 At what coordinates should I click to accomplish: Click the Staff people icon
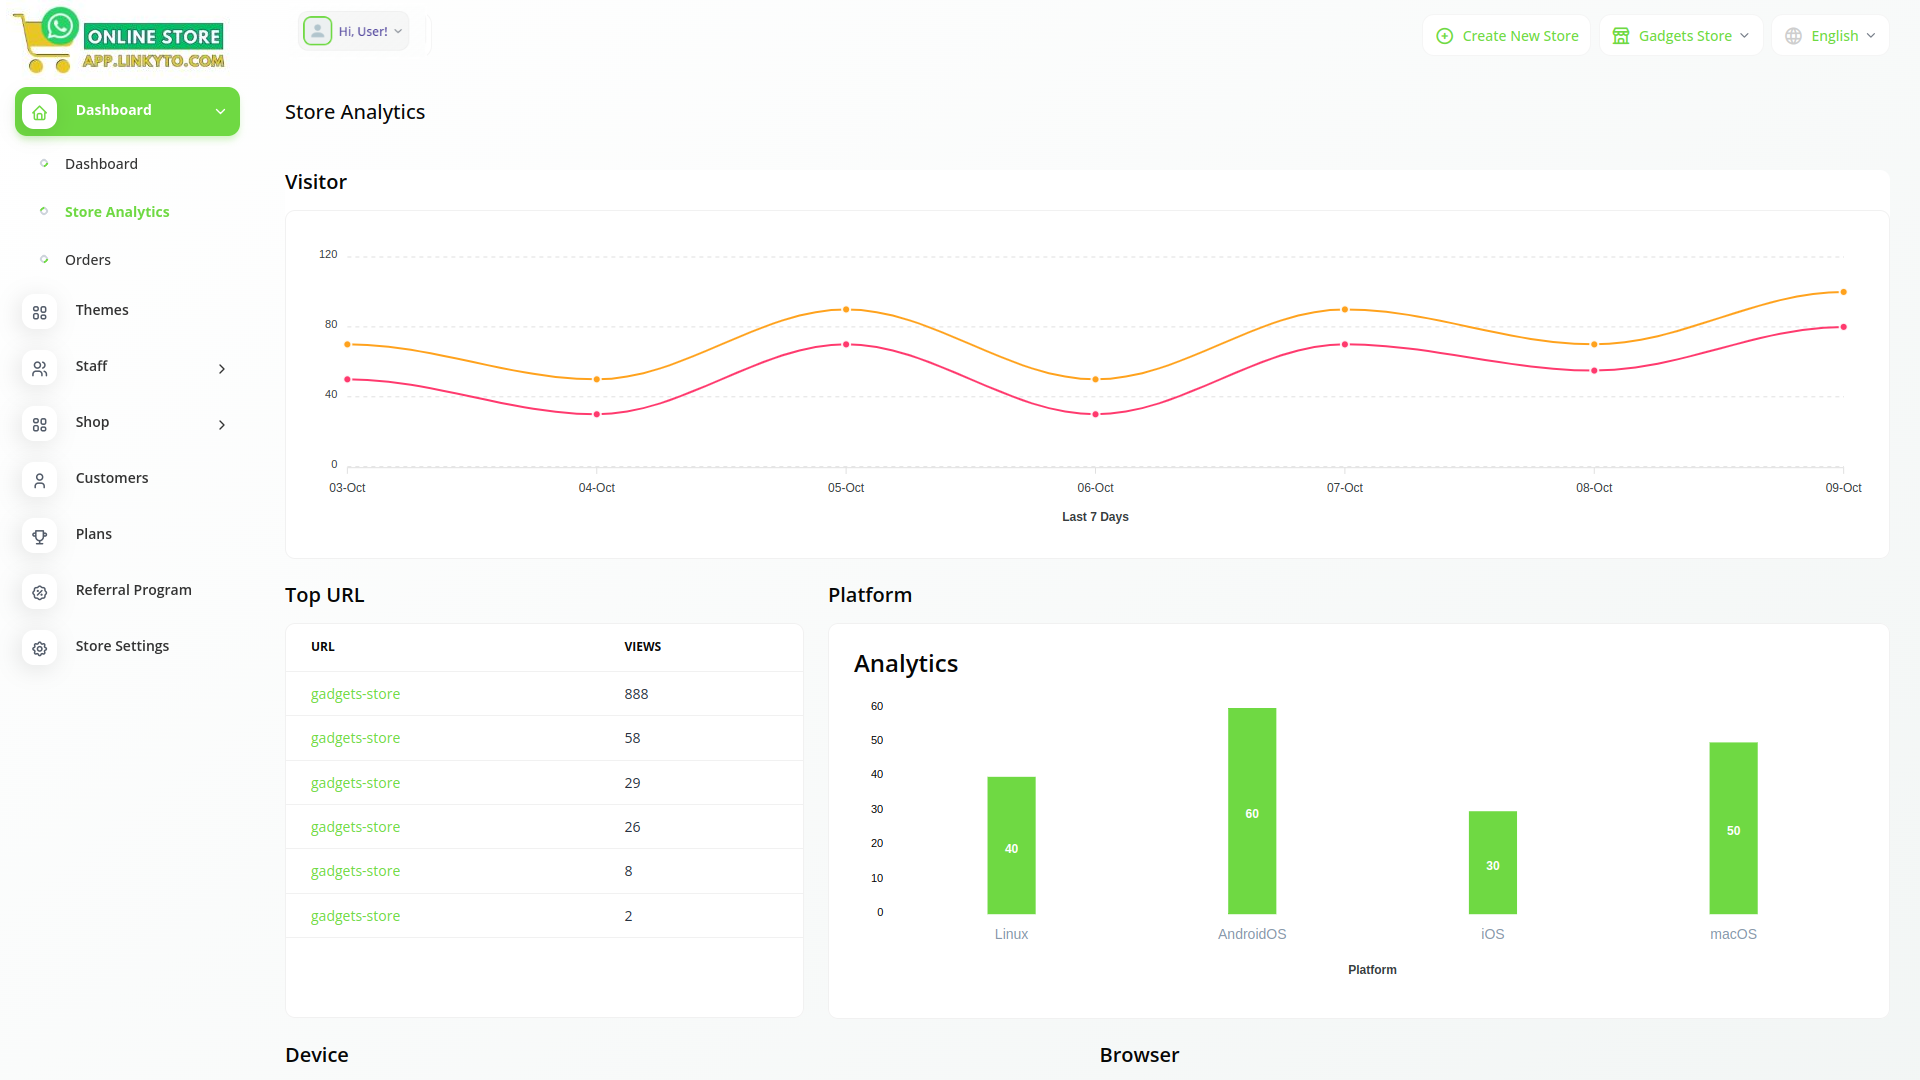click(x=39, y=369)
